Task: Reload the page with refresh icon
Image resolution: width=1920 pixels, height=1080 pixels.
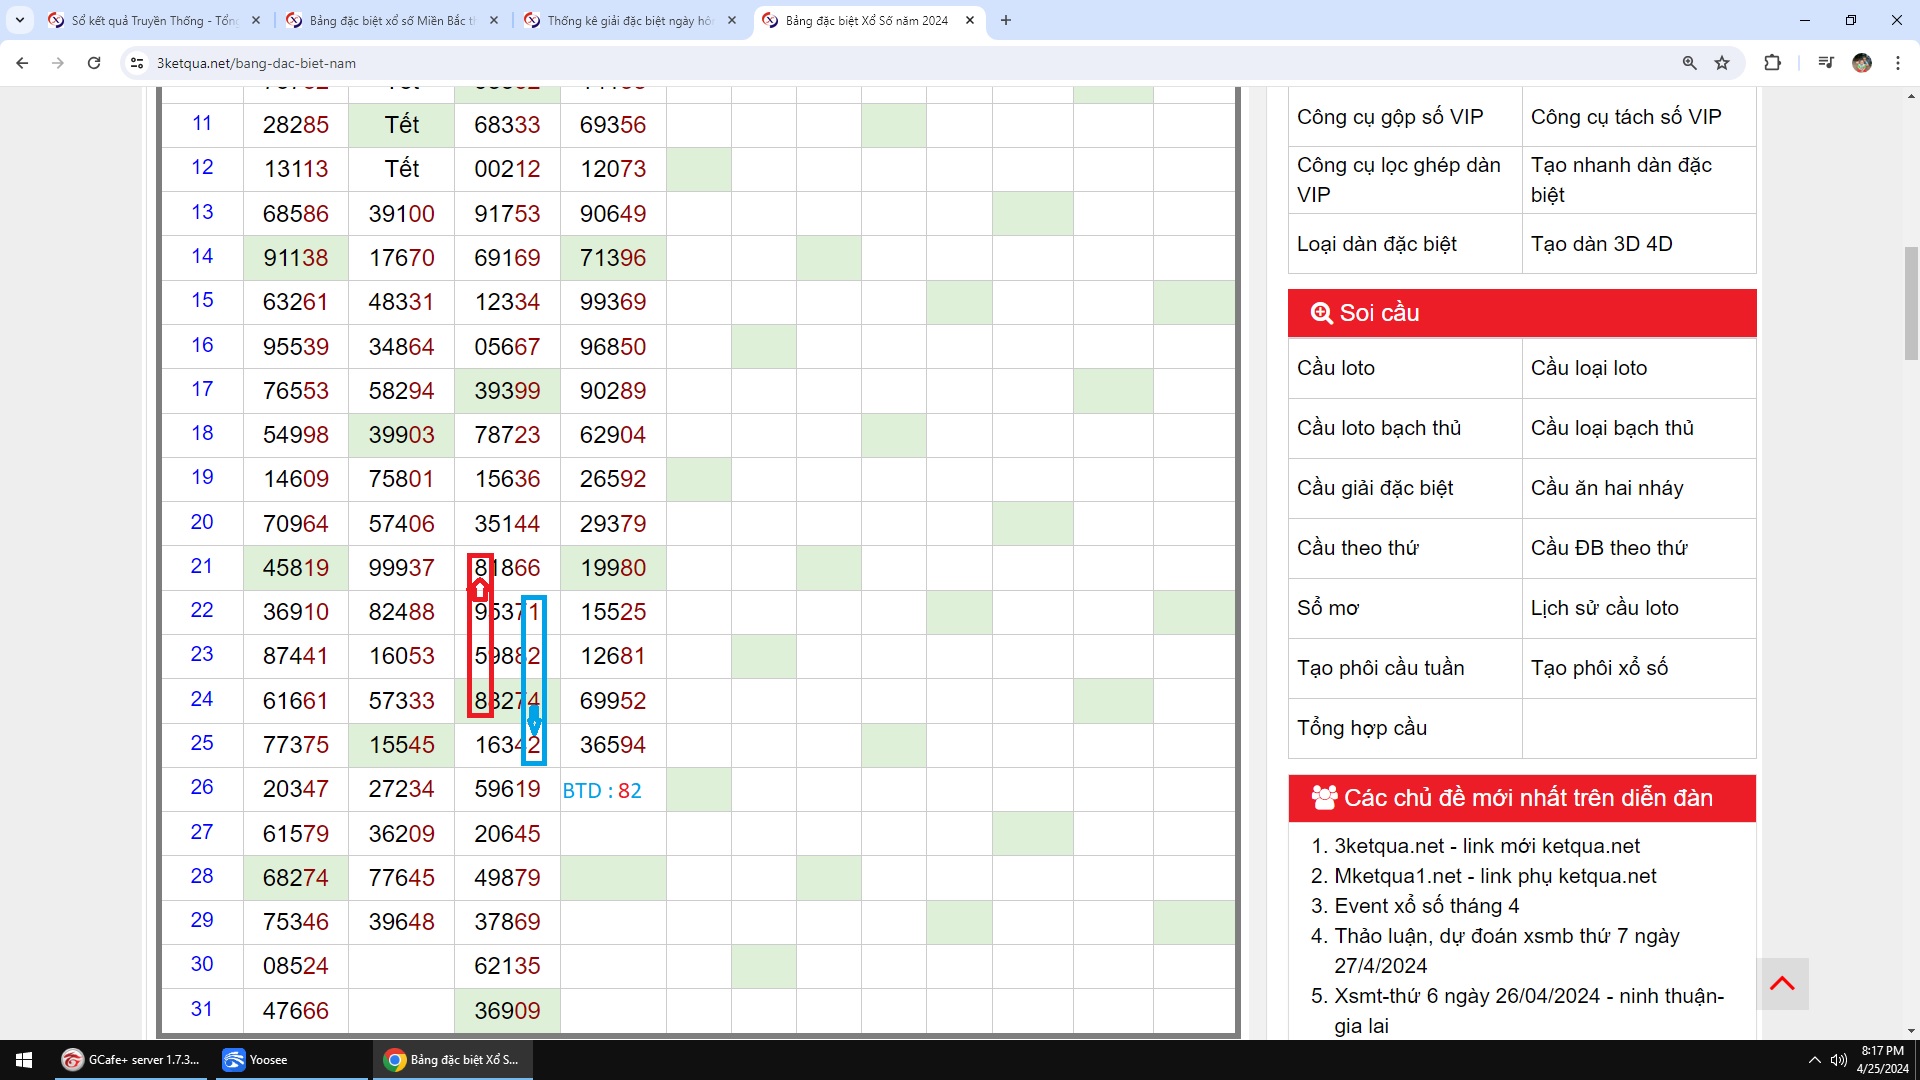Action: tap(94, 63)
